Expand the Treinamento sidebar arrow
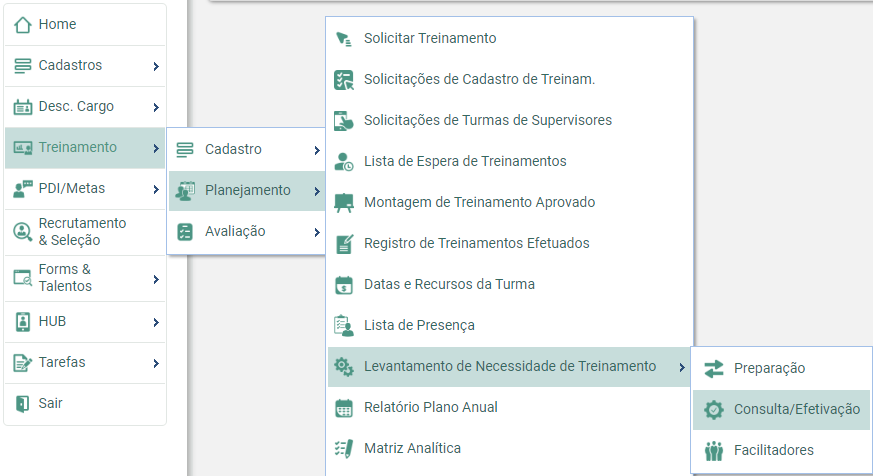 [156, 148]
